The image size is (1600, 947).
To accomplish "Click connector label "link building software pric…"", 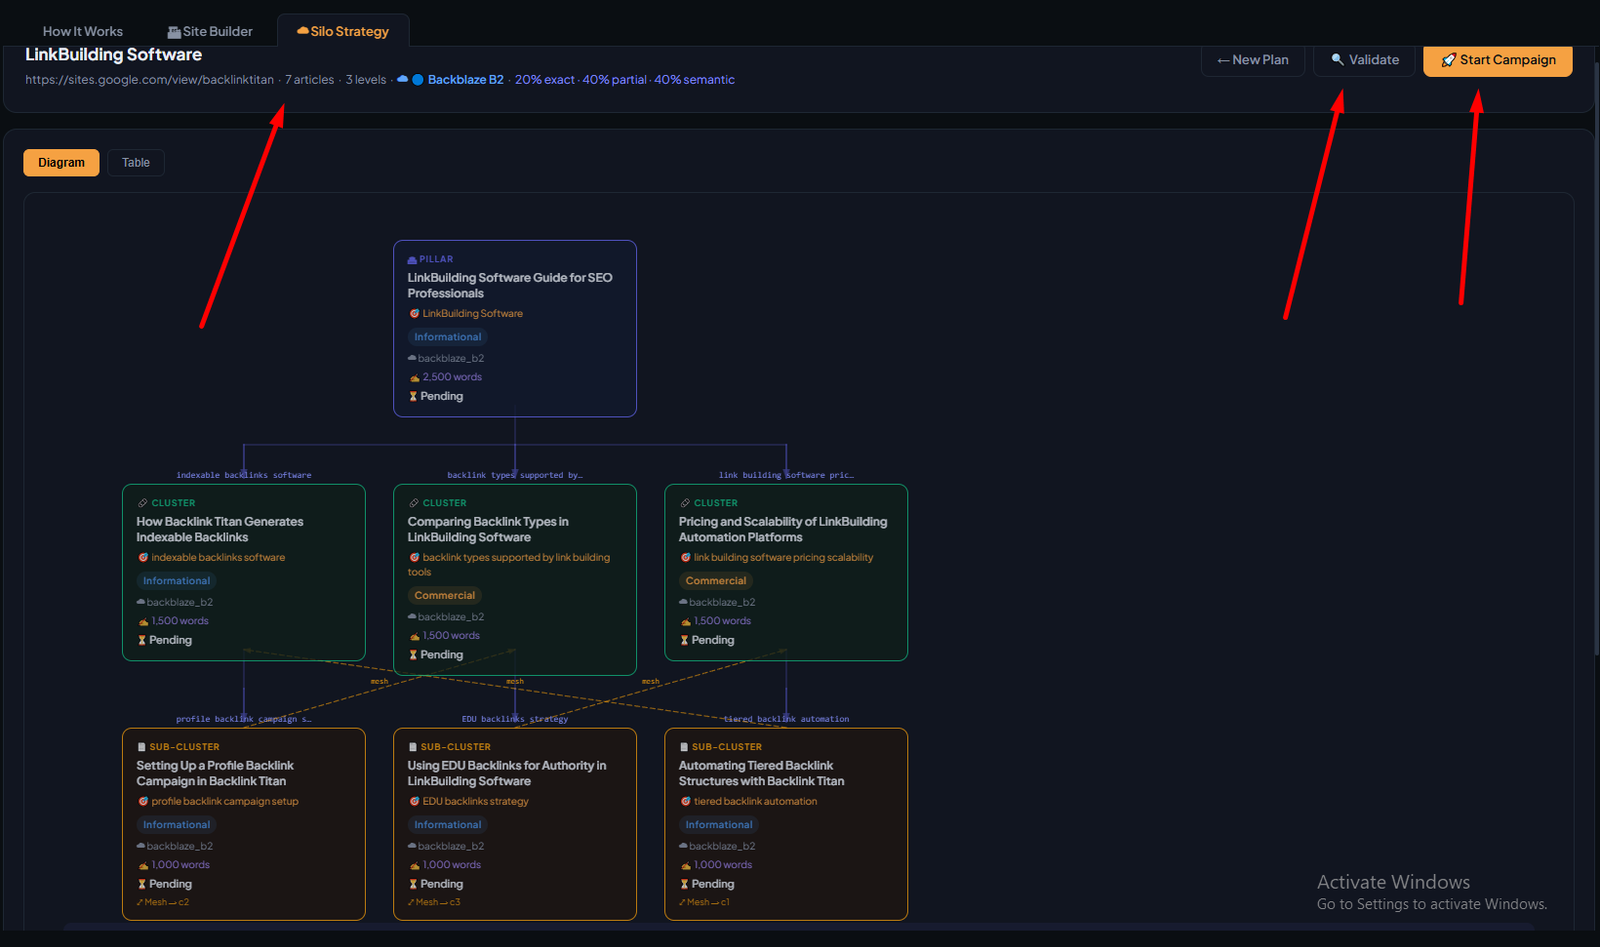I will 786,476.
